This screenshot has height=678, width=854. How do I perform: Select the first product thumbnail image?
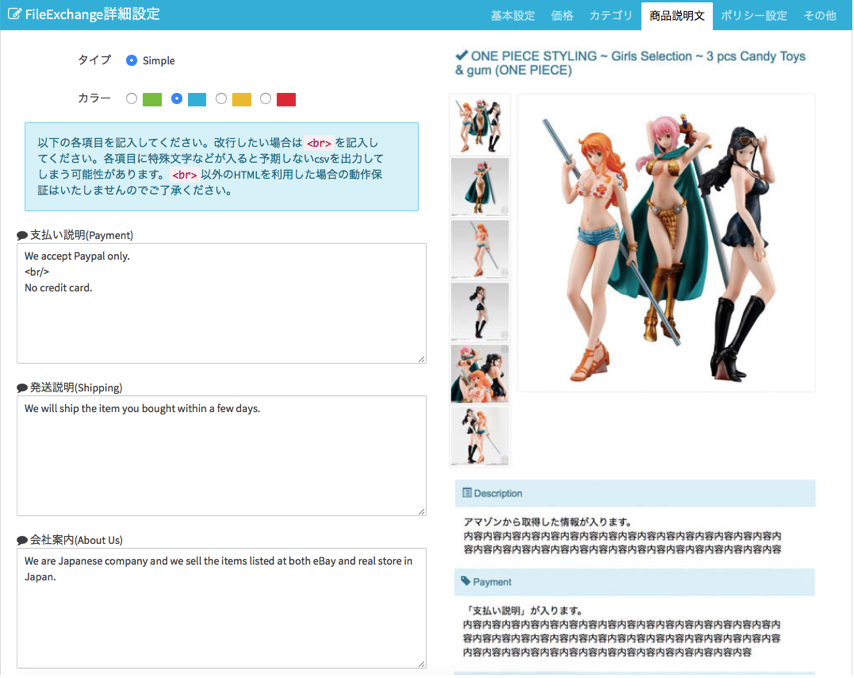pyautogui.click(x=480, y=125)
